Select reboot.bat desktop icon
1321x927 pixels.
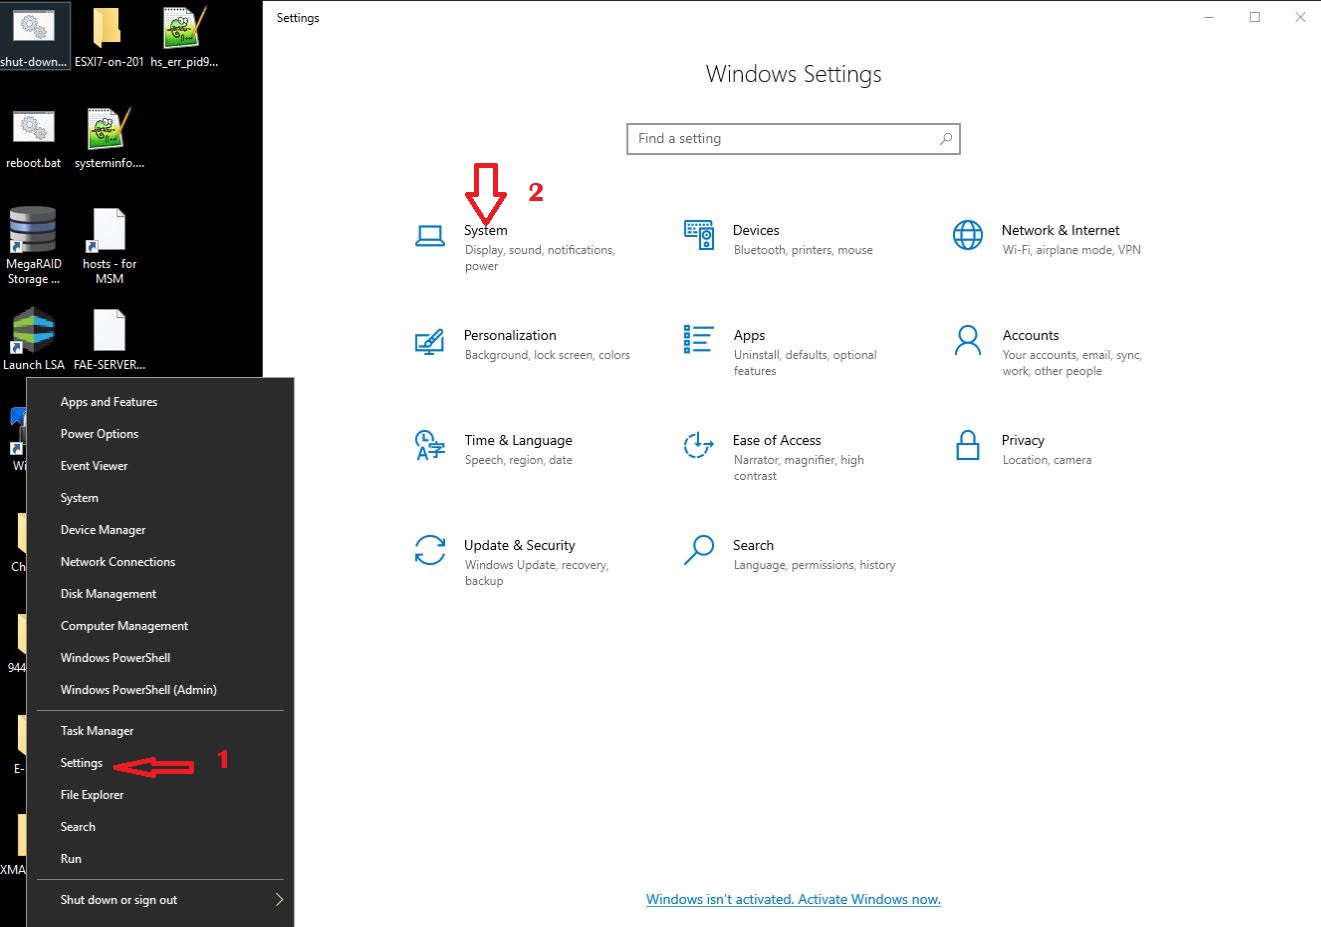[33, 128]
